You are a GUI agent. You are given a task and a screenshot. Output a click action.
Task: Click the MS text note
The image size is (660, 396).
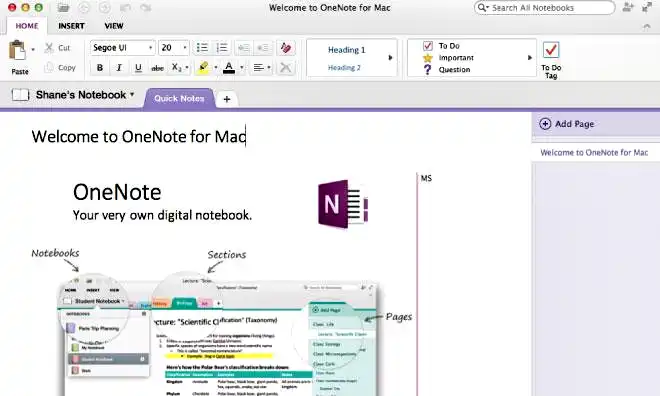[x=426, y=178]
